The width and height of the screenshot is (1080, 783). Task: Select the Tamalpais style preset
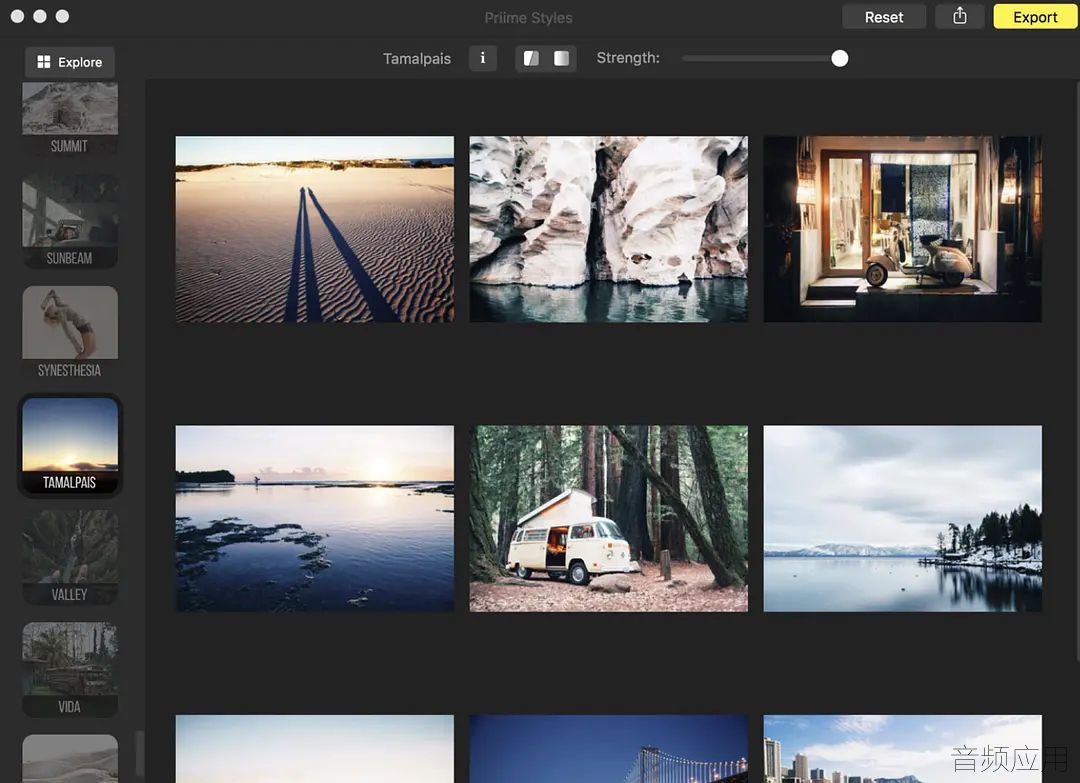(x=70, y=445)
